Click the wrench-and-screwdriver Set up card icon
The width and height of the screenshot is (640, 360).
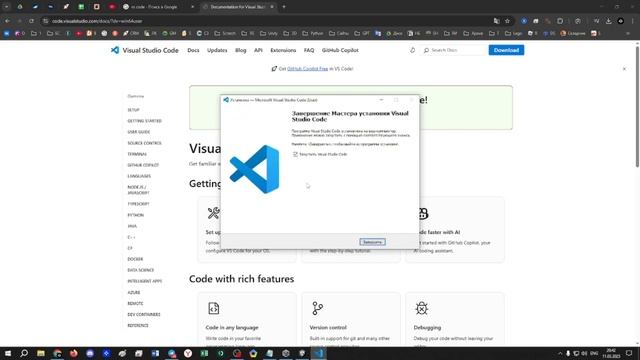tap(213, 213)
